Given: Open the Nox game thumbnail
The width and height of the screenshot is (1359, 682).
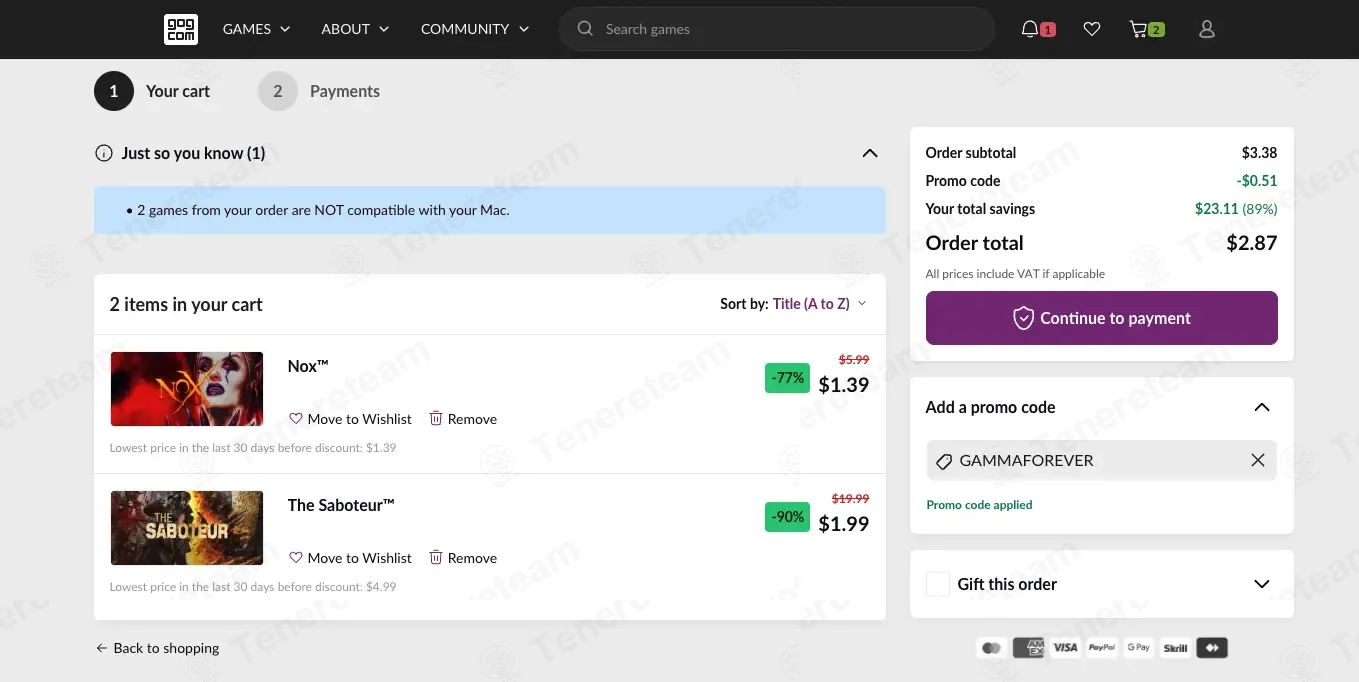Looking at the screenshot, I should pyautogui.click(x=187, y=389).
